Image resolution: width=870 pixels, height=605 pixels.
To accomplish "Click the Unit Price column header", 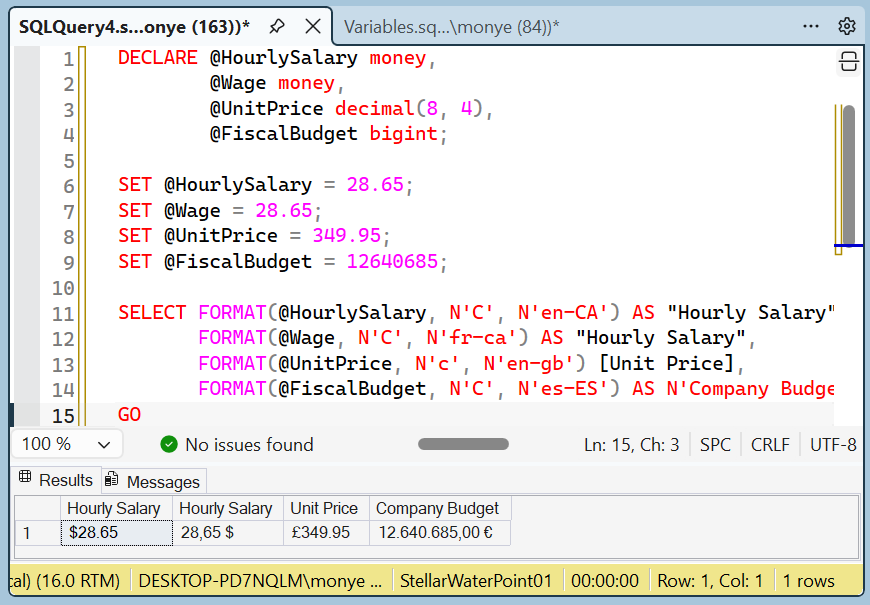I will pyautogui.click(x=326, y=508).
